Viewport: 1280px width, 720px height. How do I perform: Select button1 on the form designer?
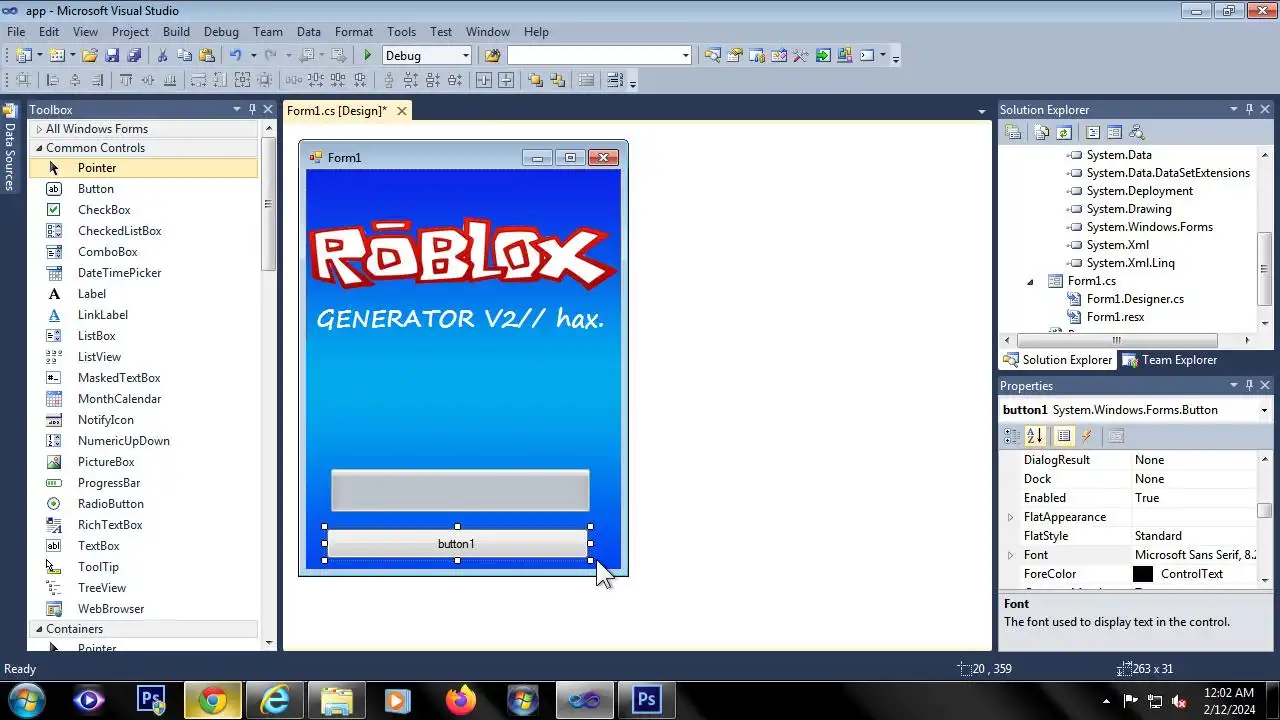[456, 544]
